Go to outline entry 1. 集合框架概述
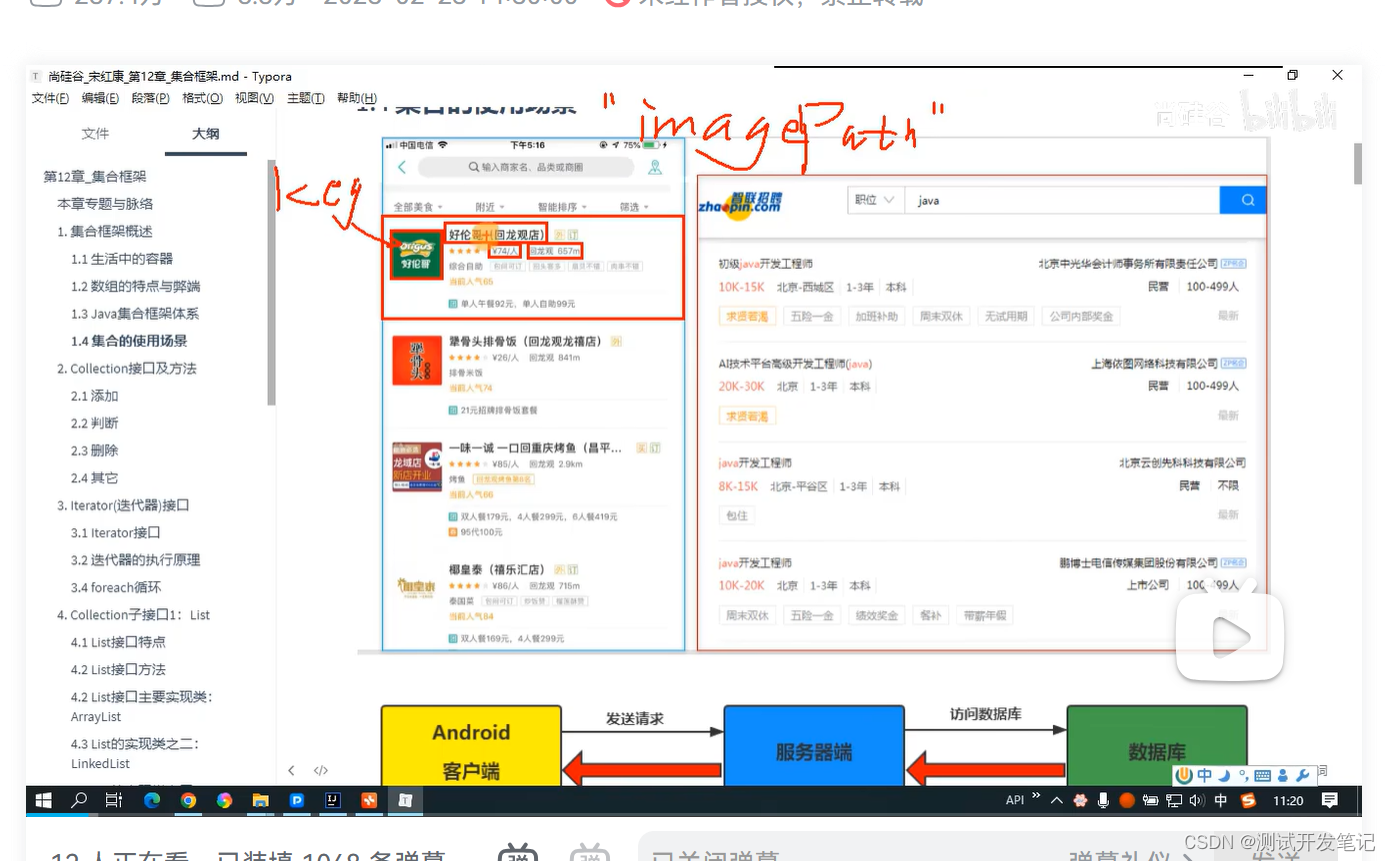 click(x=104, y=231)
